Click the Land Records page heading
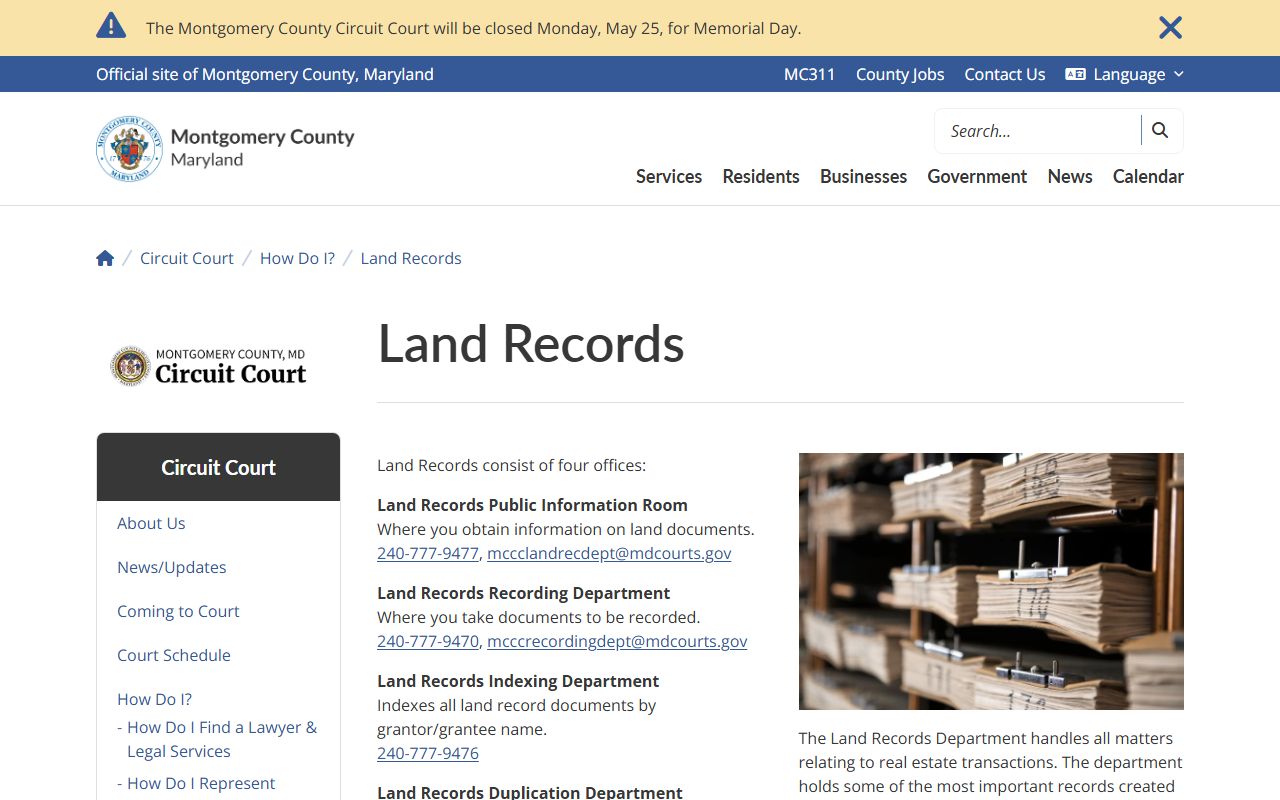Screen dimensions: 1280x800 [531, 343]
